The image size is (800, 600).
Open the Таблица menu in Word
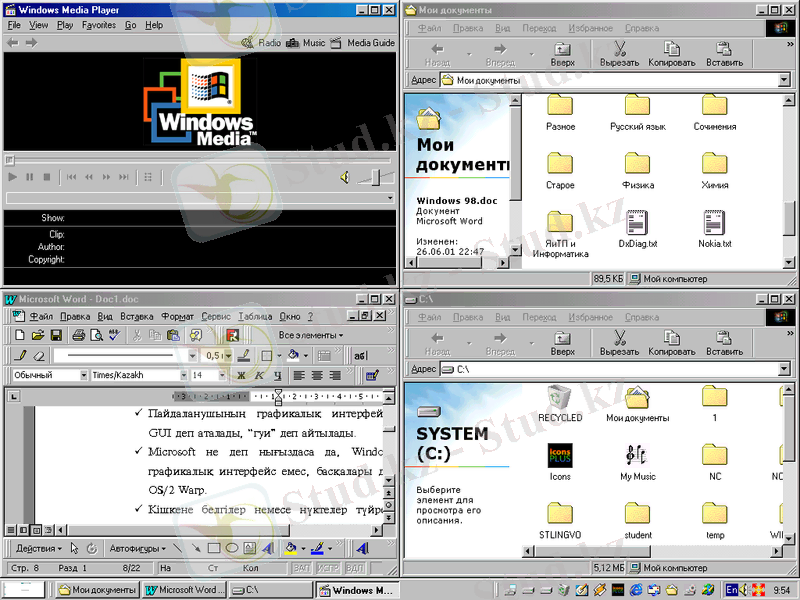[x=255, y=316]
